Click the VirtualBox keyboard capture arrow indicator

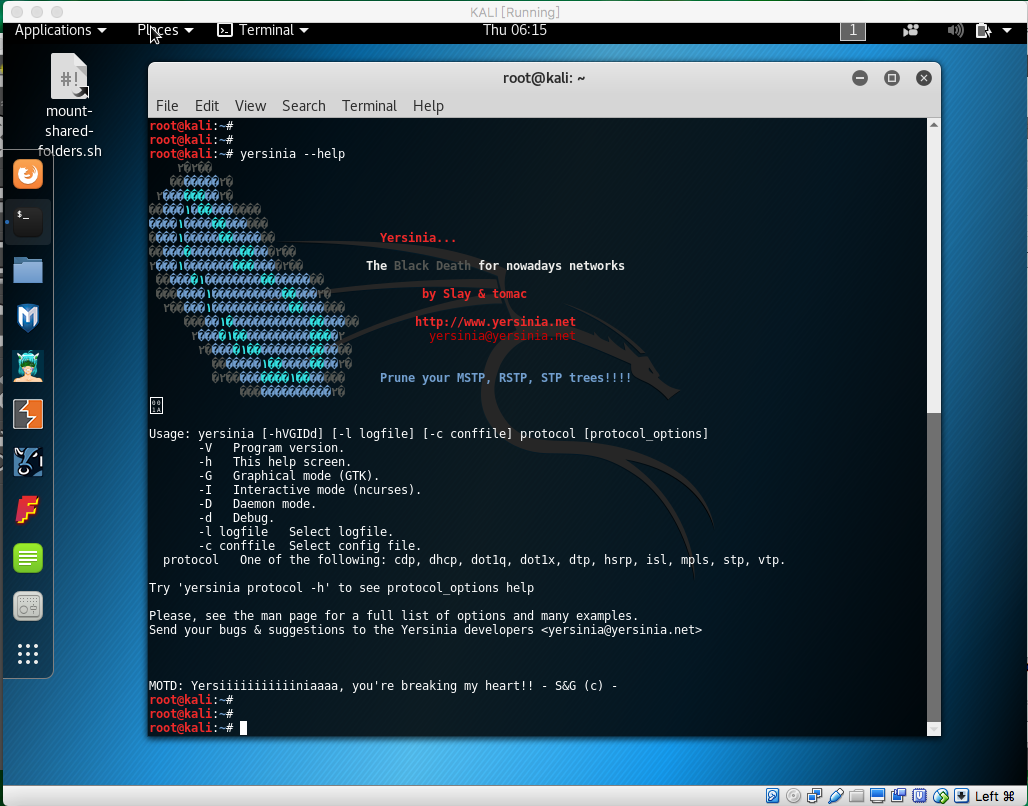pyautogui.click(x=961, y=796)
